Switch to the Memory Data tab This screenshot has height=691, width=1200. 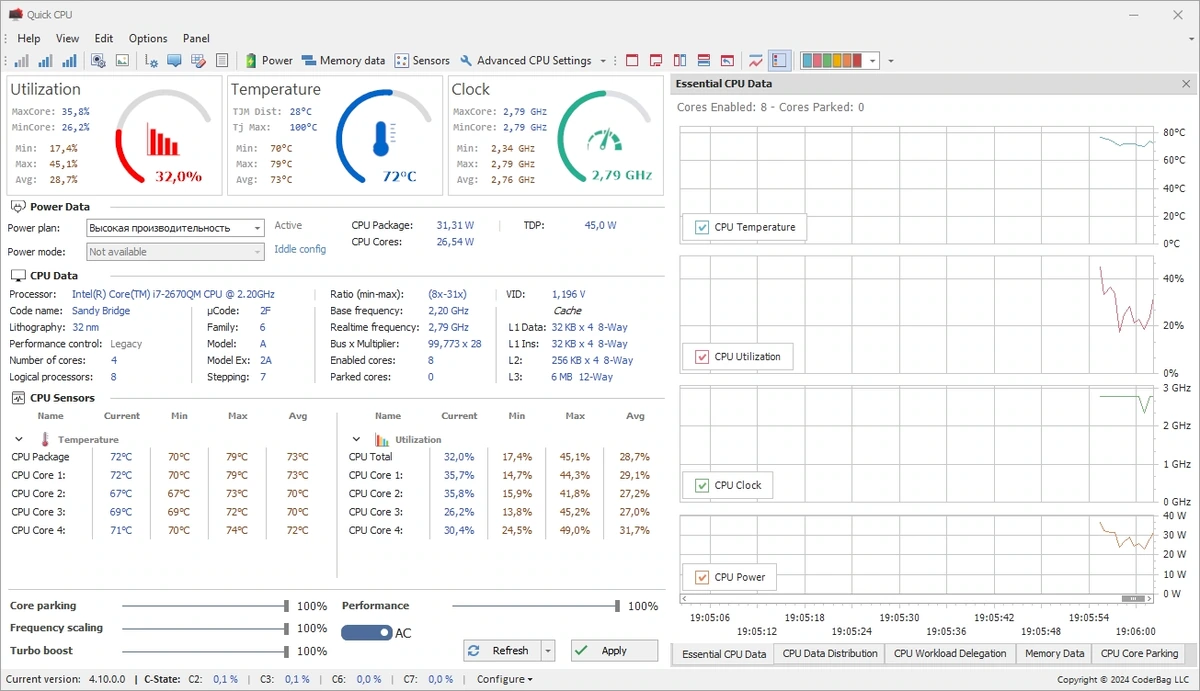click(x=1054, y=654)
